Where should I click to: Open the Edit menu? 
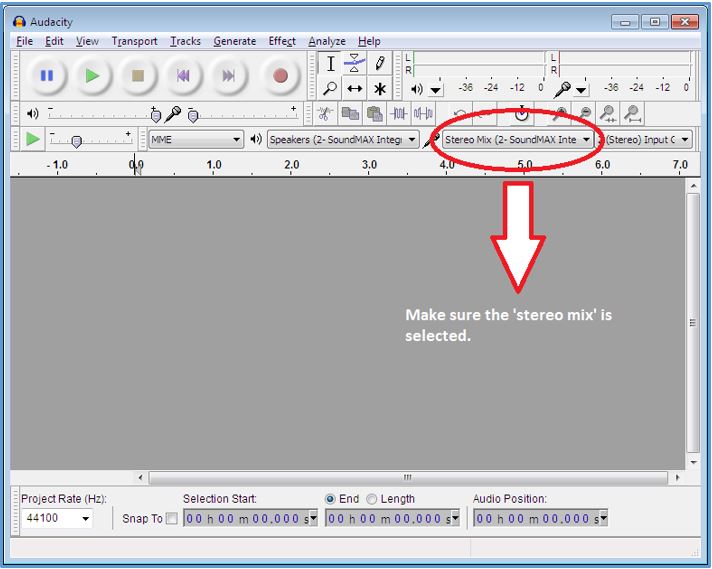54,41
